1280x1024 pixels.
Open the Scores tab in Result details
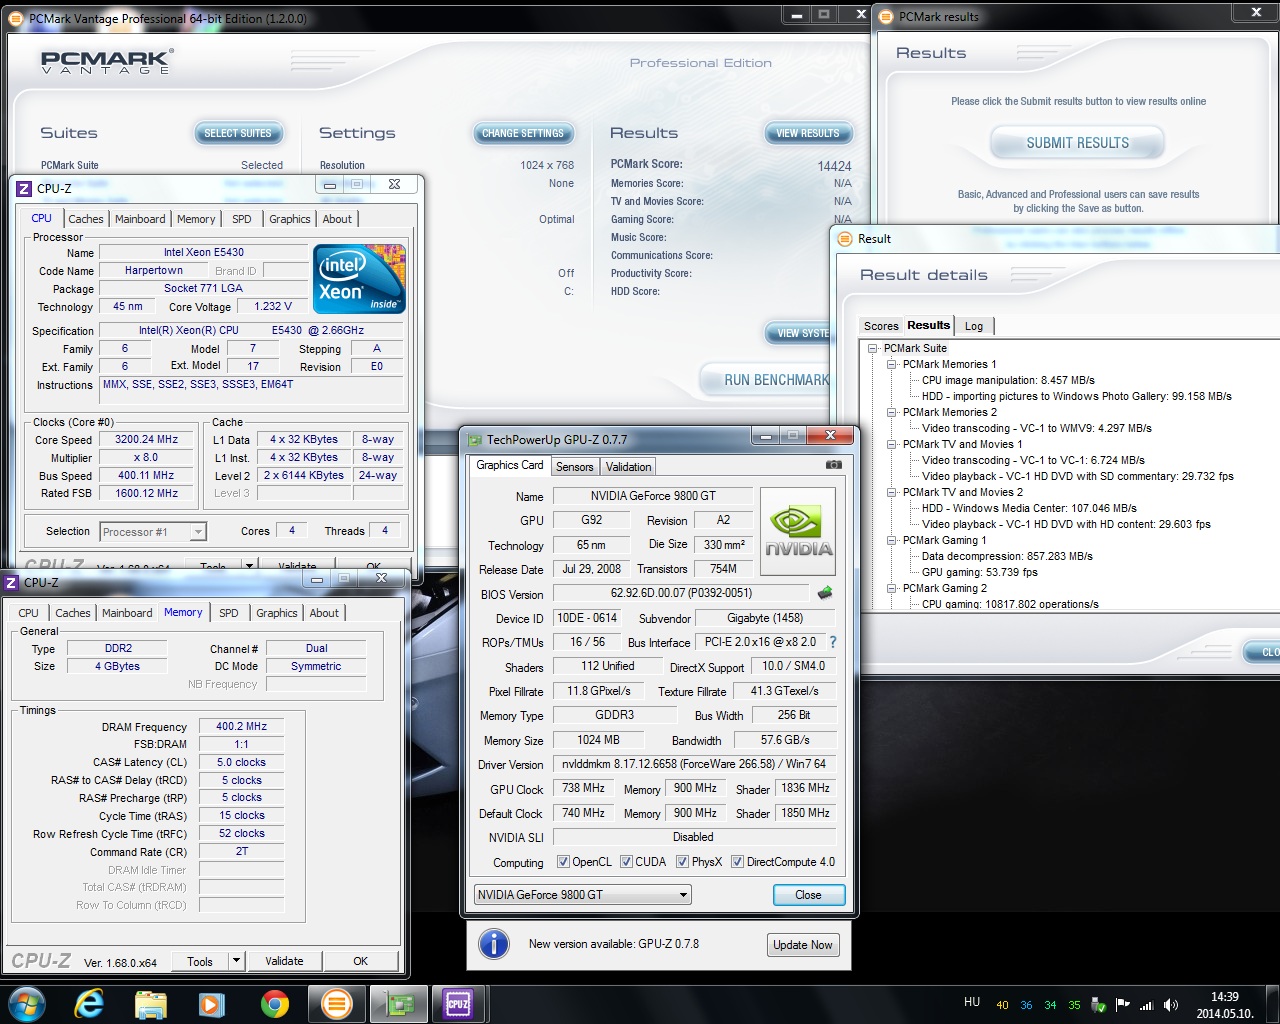pyautogui.click(x=881, y=326)
